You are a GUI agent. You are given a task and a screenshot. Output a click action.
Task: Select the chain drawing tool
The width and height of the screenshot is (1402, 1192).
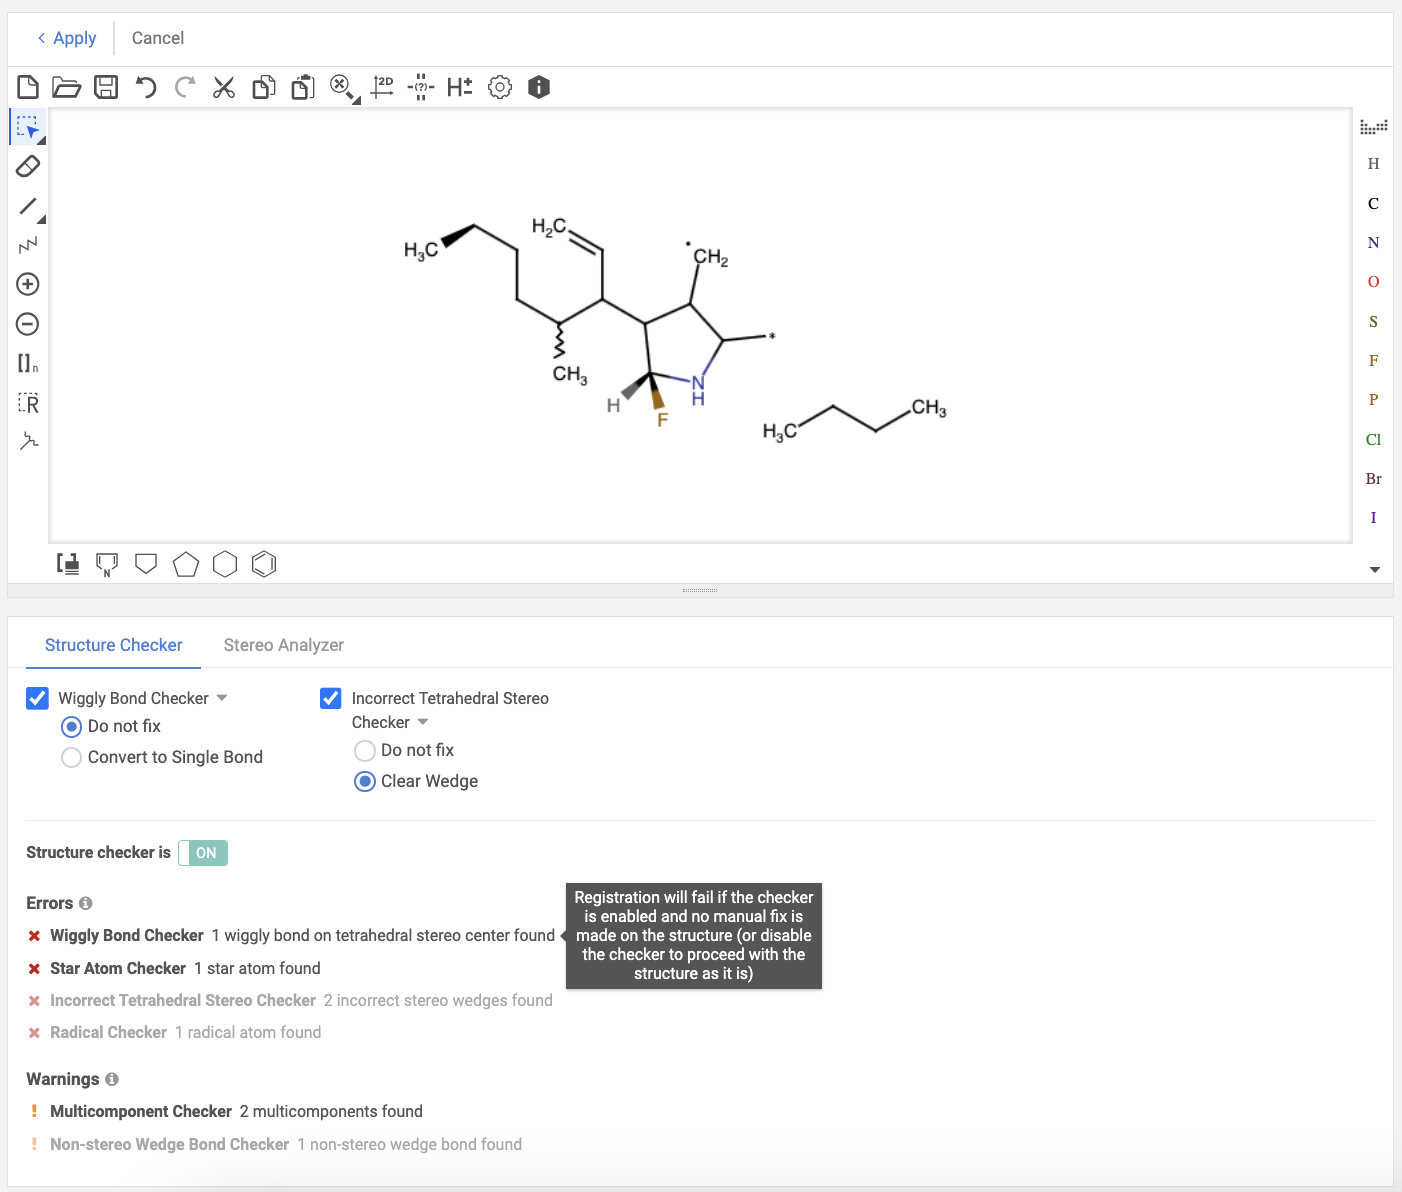pyautogui.click(x=28, y=245)
